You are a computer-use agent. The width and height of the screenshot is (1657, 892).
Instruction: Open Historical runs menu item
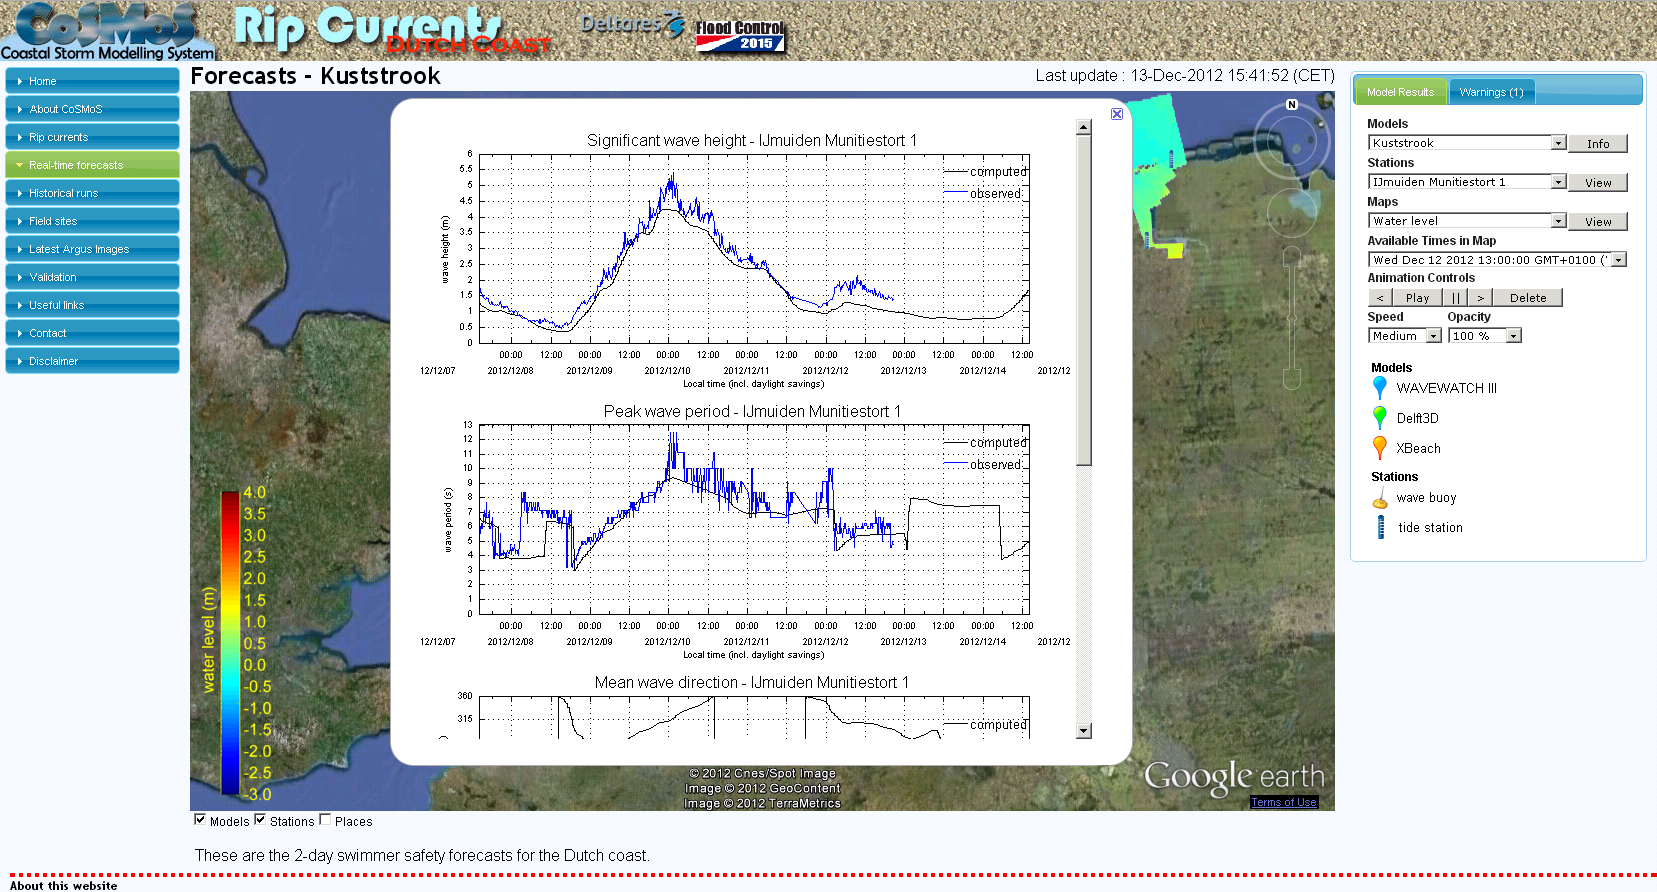coord(92,193)
